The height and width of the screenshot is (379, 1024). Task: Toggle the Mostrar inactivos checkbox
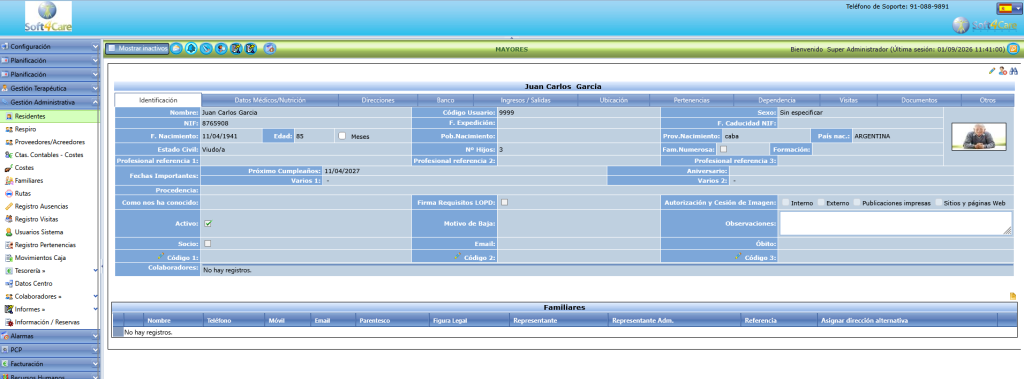pos(112,48)
